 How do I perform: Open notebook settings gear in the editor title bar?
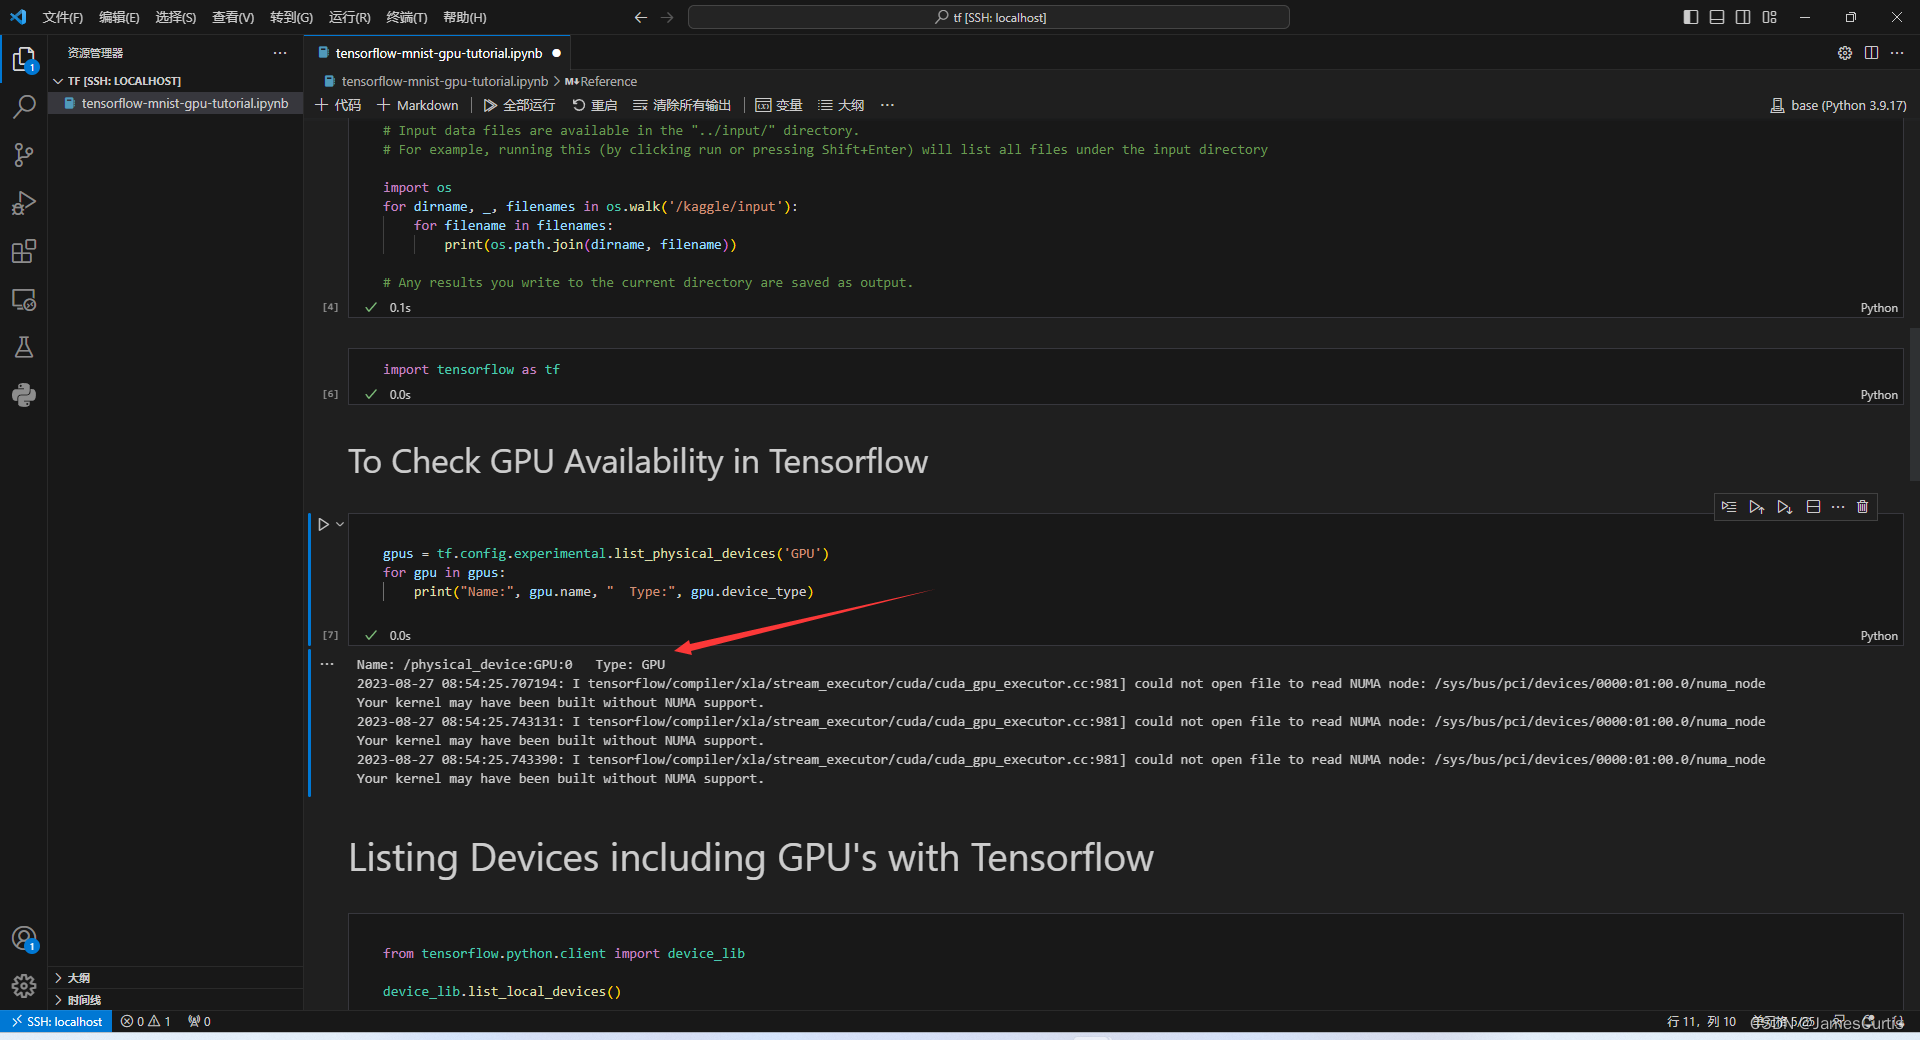pos(1845,53)
